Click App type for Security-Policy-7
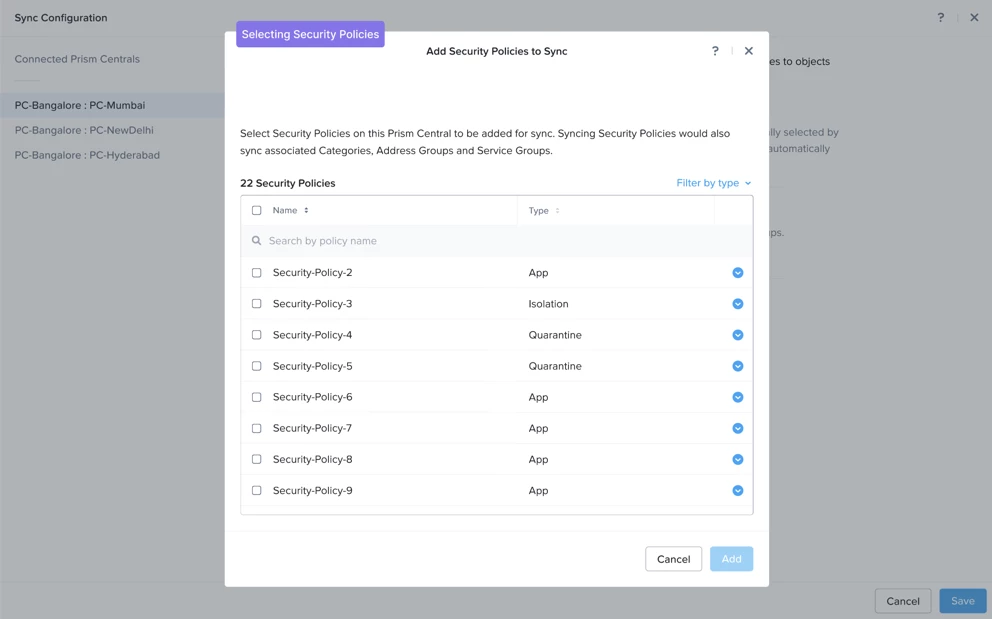The image size is (992, 619). (x=538, y=428)
